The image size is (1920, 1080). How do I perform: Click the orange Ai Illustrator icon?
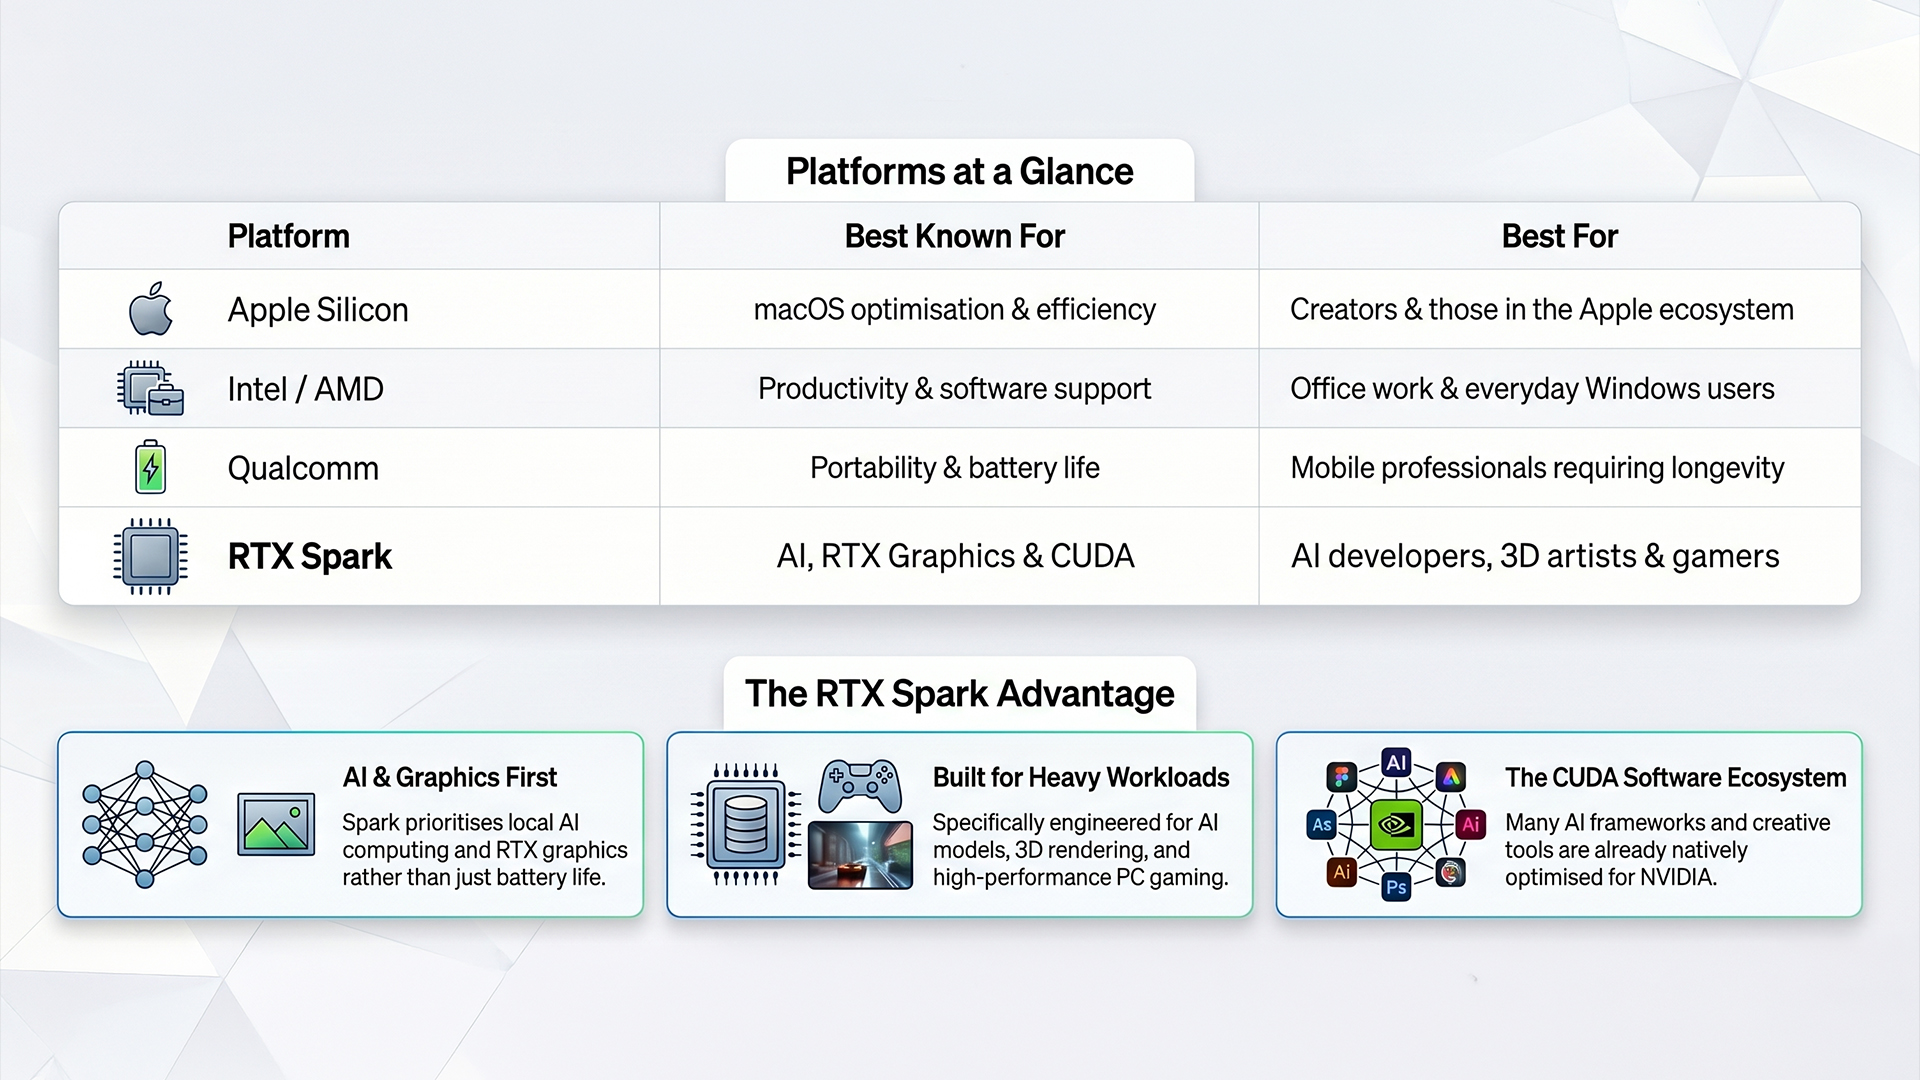coord(1342,872)
